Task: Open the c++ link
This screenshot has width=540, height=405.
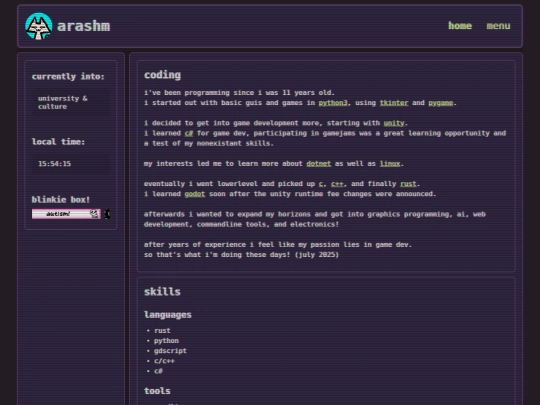Action: (337, 184)
